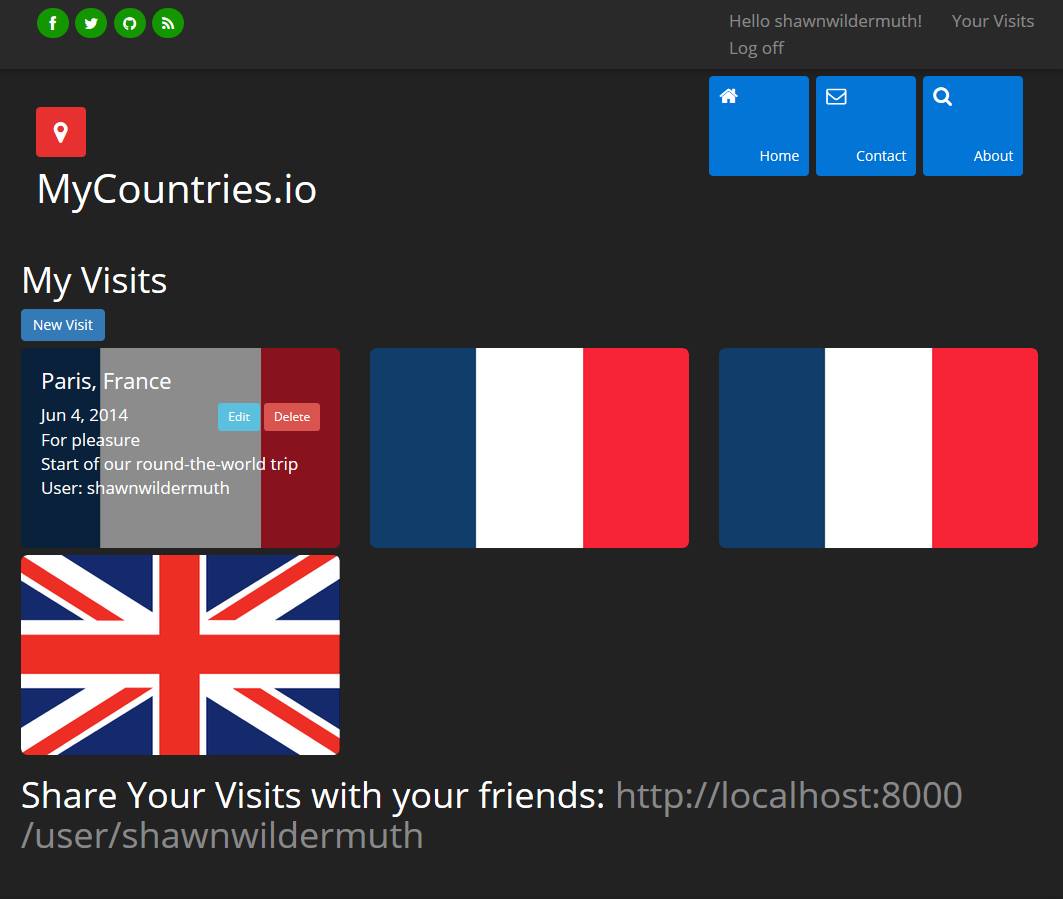Click the Jun 4, 2014 date
Viewport: 1063px width, 899px height.
(84, 415)
